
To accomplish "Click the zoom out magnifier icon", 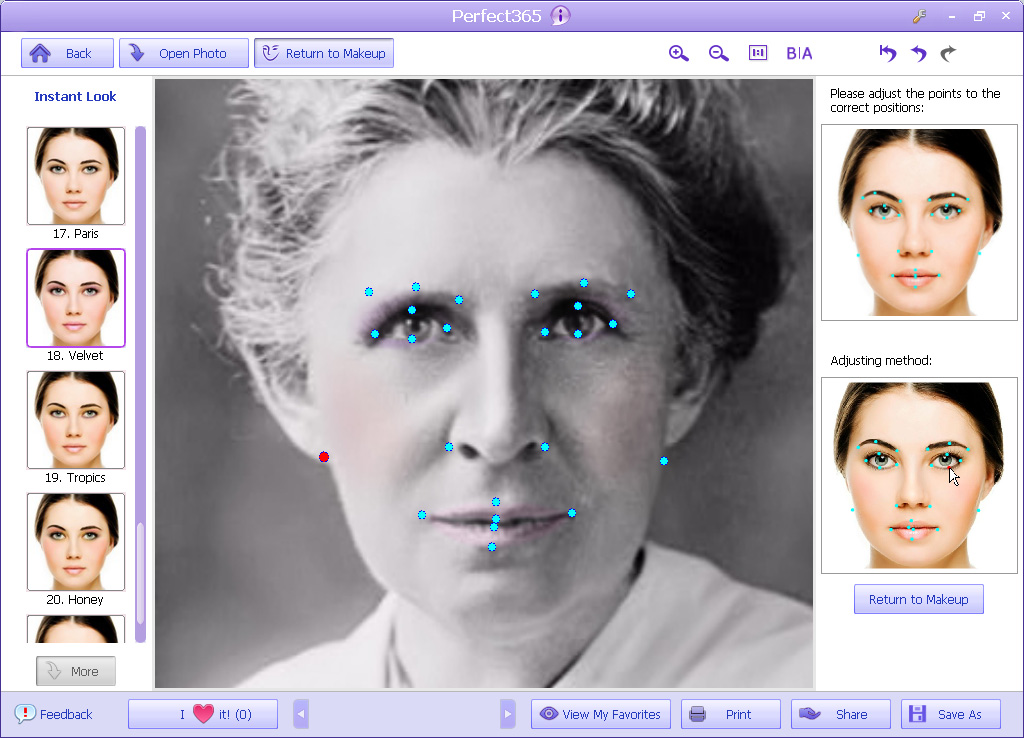I will (x=718, y=54).
